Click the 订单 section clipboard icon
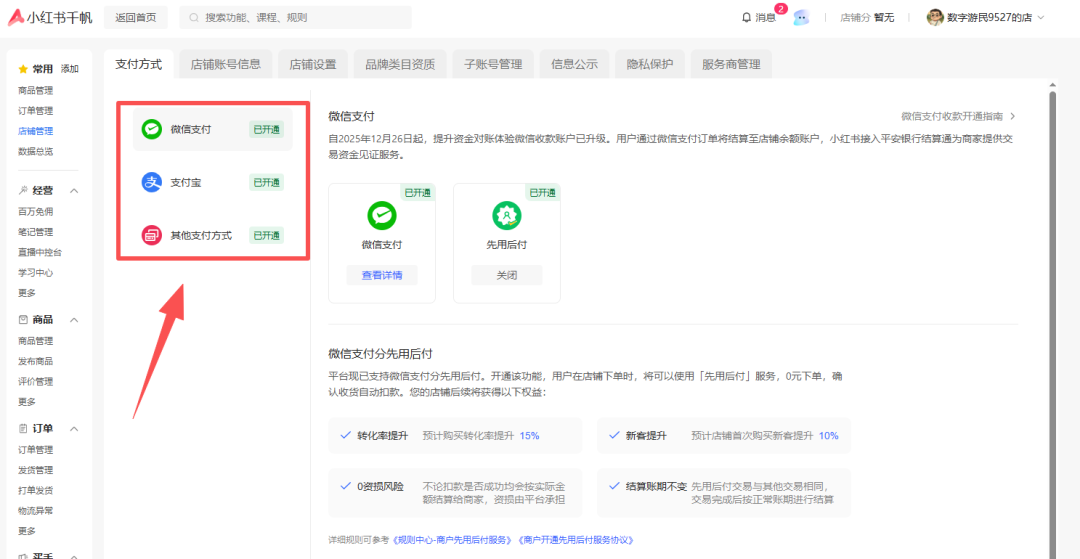Image resolution: width=1080 pixels, height=559 pixels. (23, 429)
